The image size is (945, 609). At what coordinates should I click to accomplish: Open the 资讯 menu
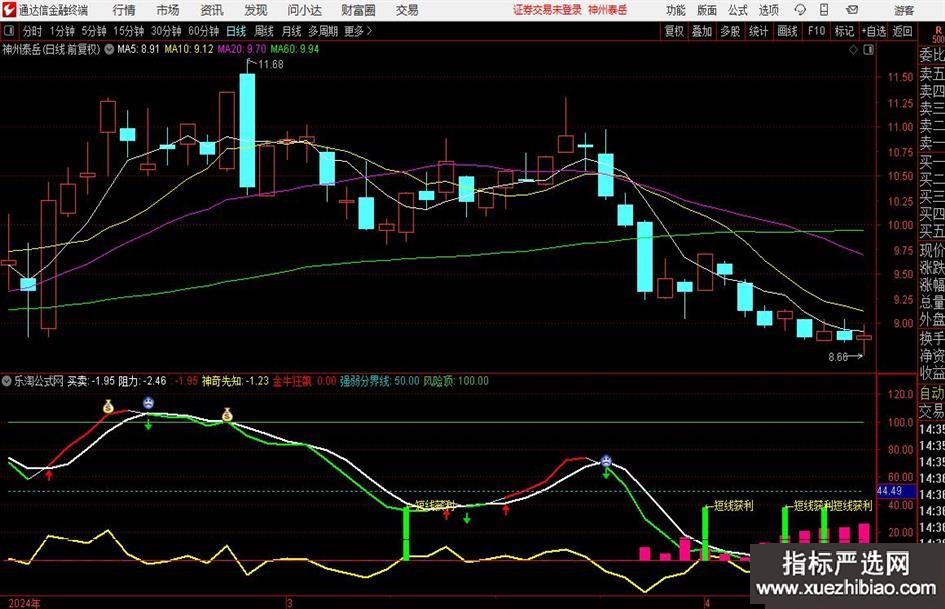coord(212,10)
